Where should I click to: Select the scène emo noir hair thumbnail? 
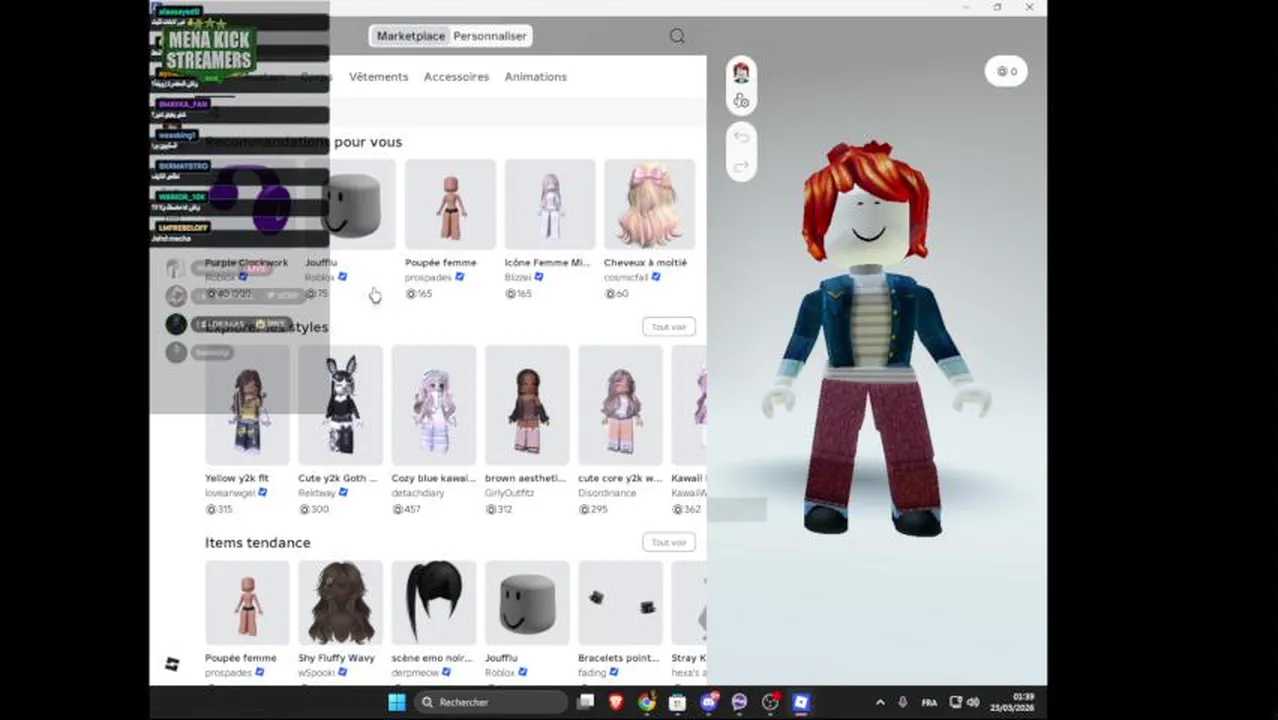(x=433, y=603)
